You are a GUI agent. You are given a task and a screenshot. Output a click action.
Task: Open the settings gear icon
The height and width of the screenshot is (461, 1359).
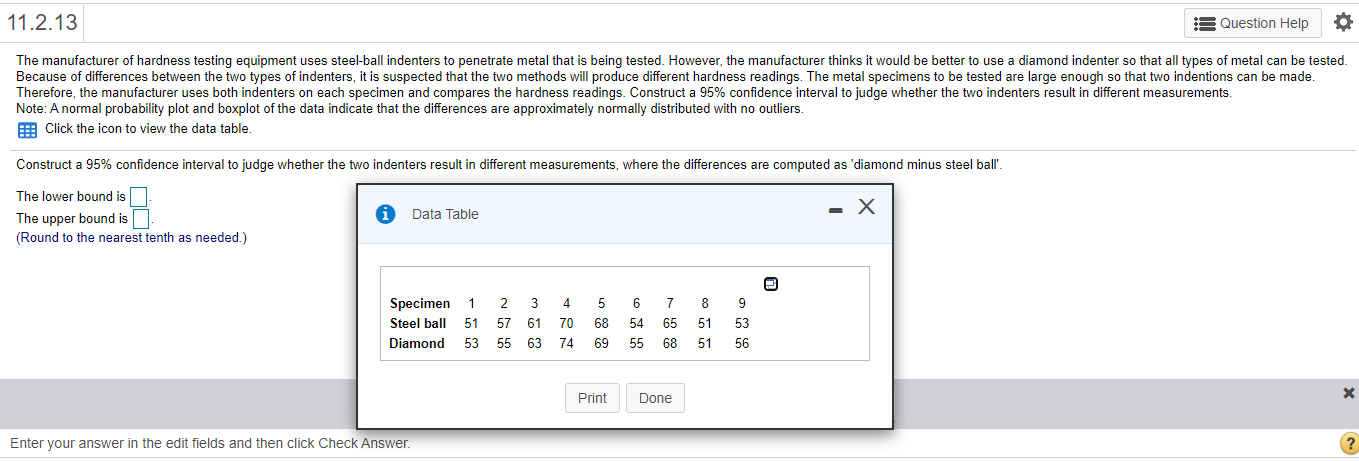(1342, 22)
